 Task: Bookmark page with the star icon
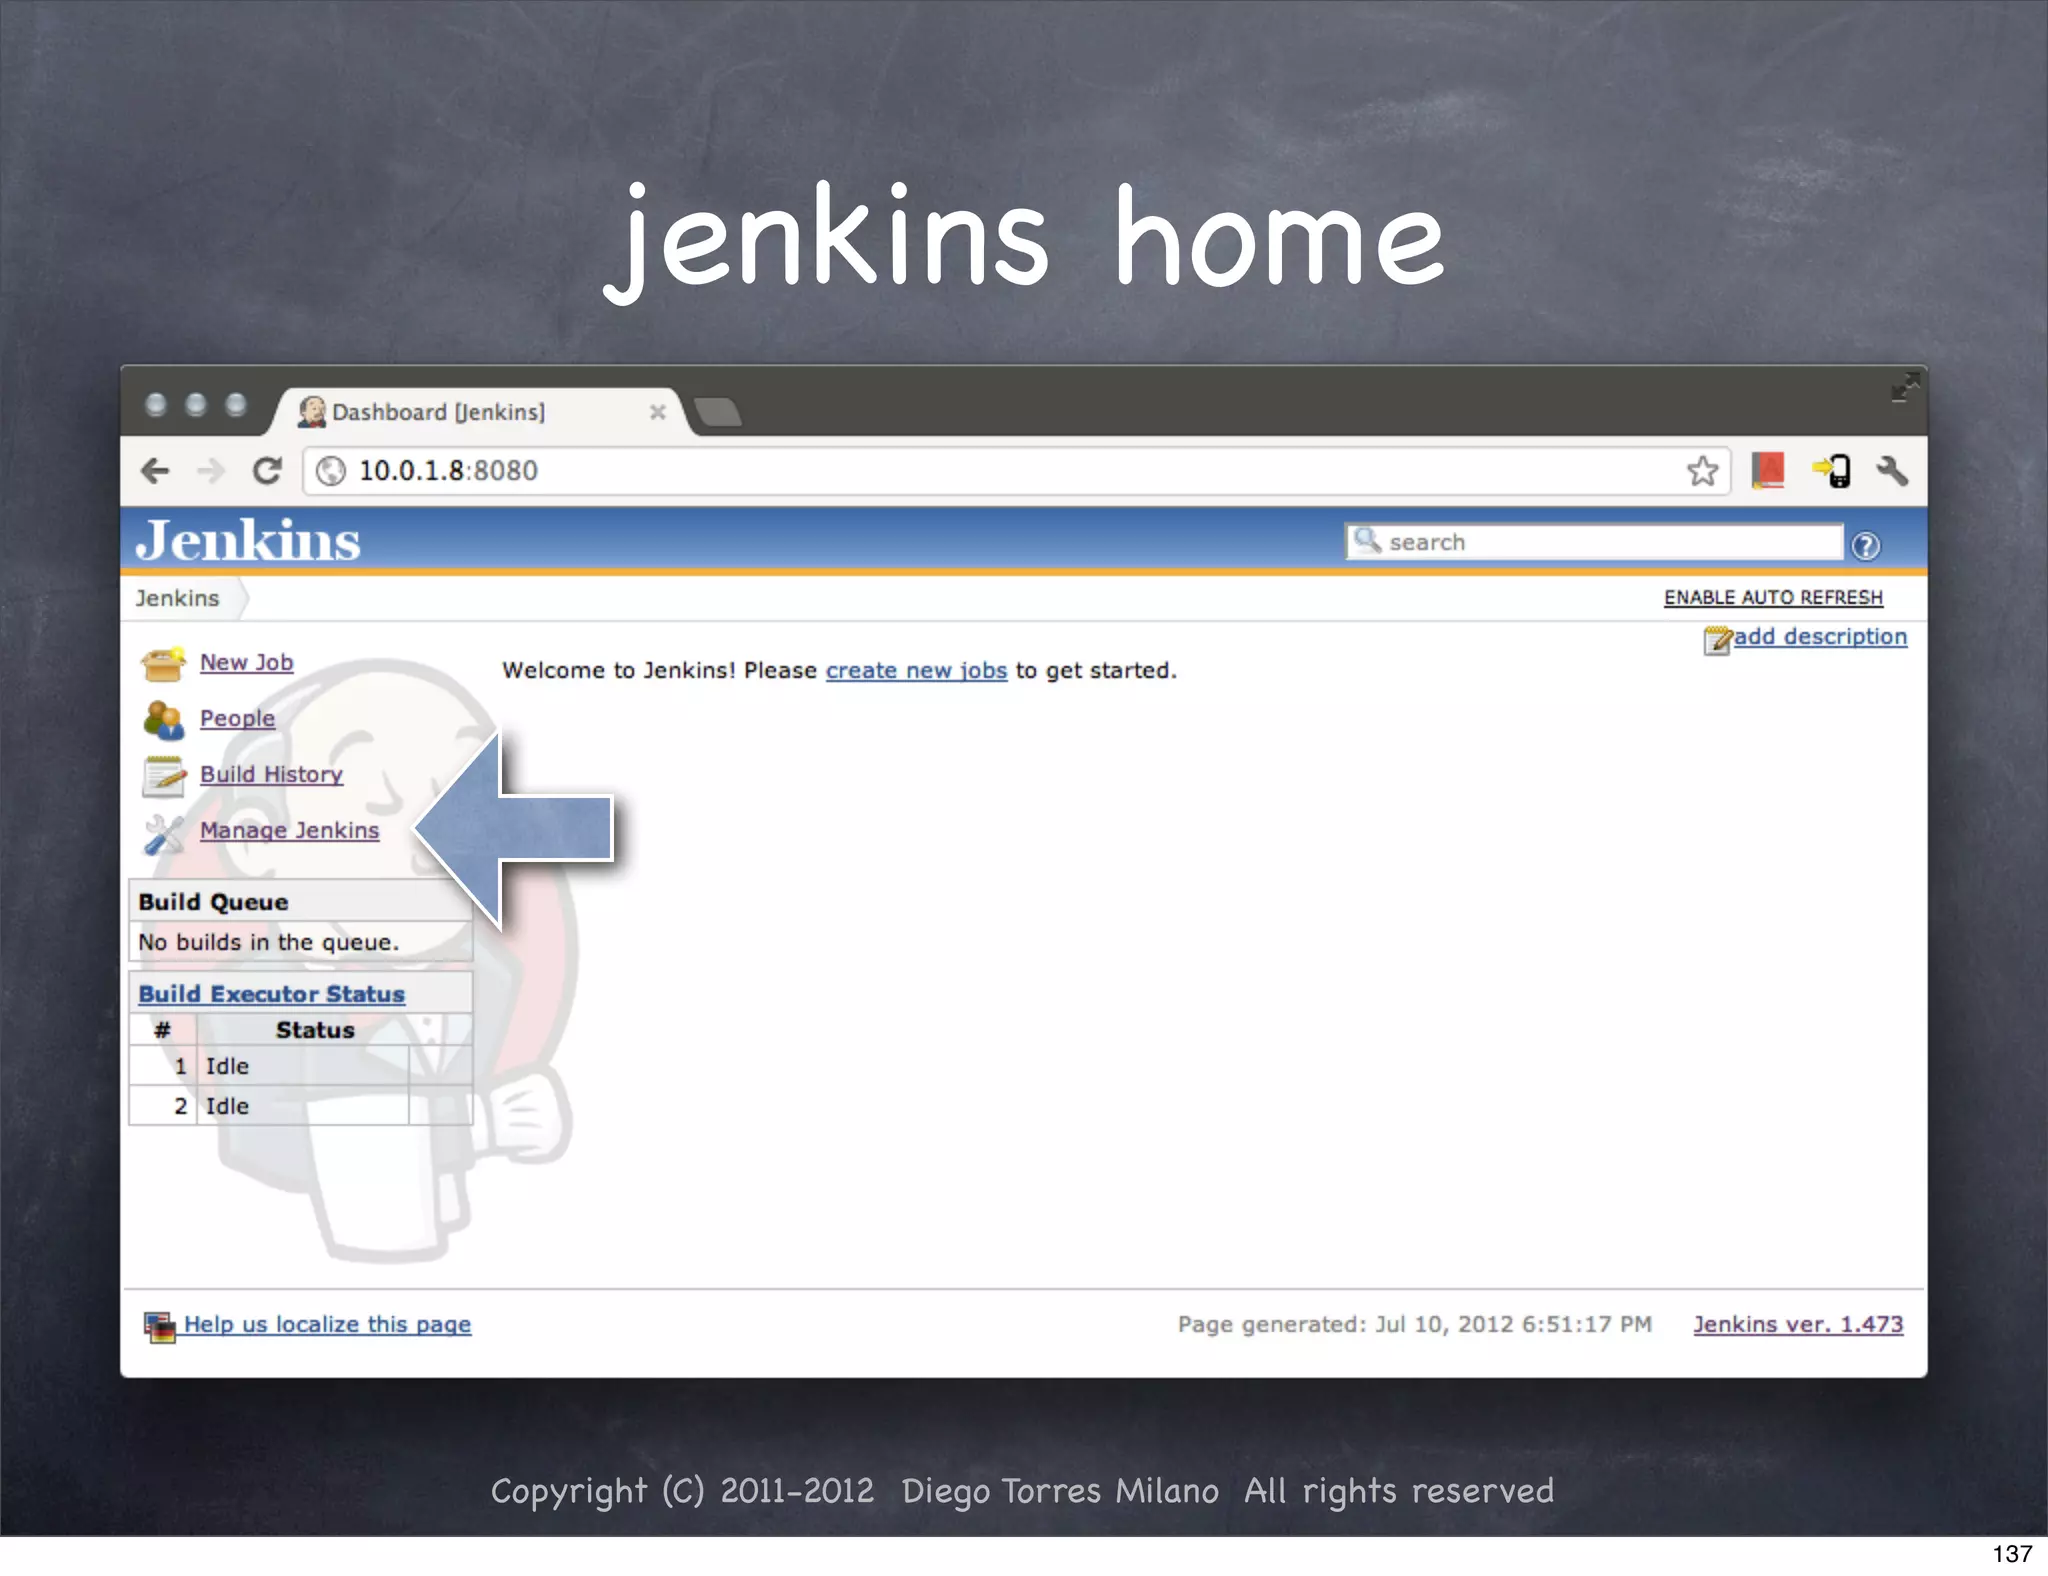click(1702, 471)
